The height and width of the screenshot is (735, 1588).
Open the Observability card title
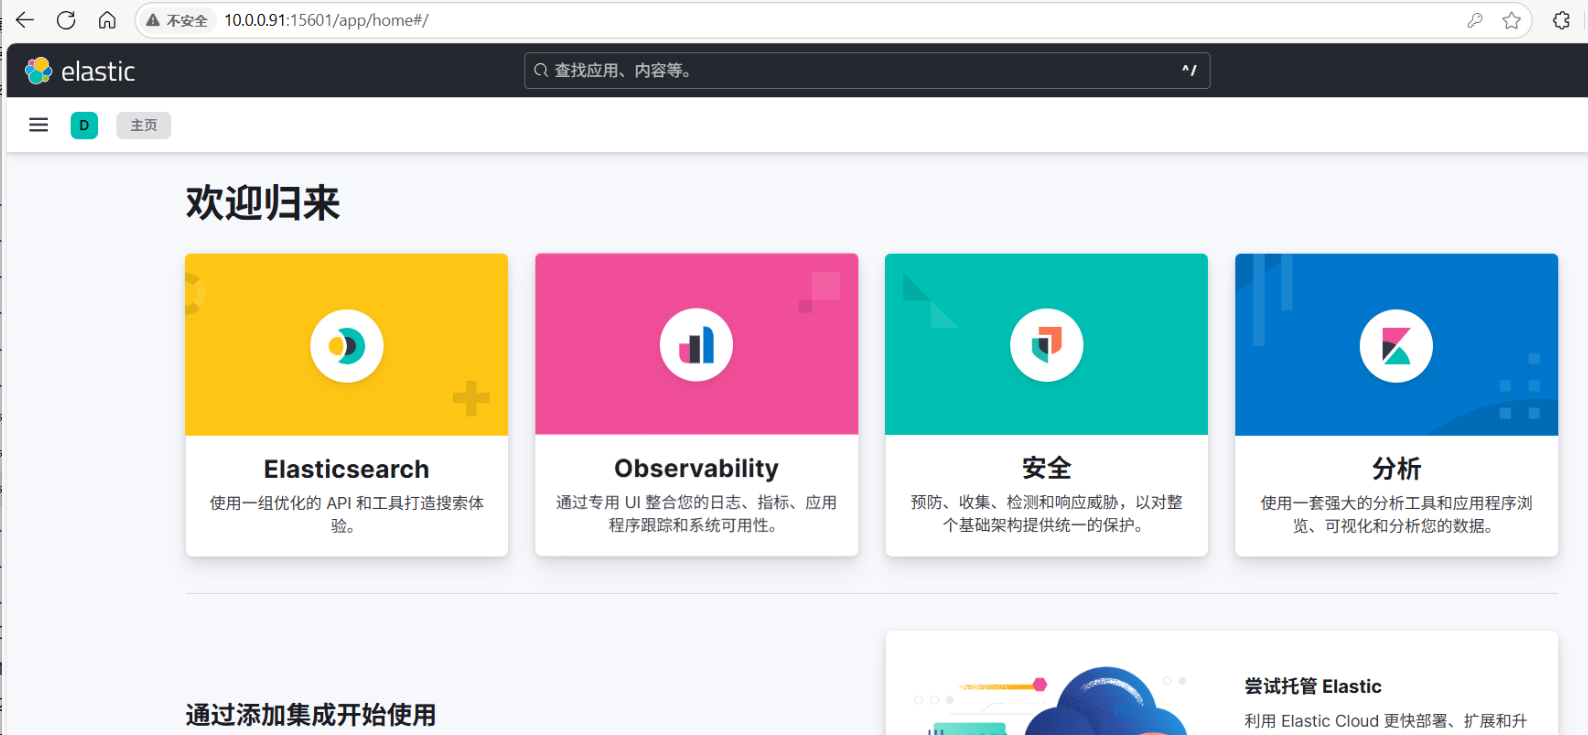(696, 468)
